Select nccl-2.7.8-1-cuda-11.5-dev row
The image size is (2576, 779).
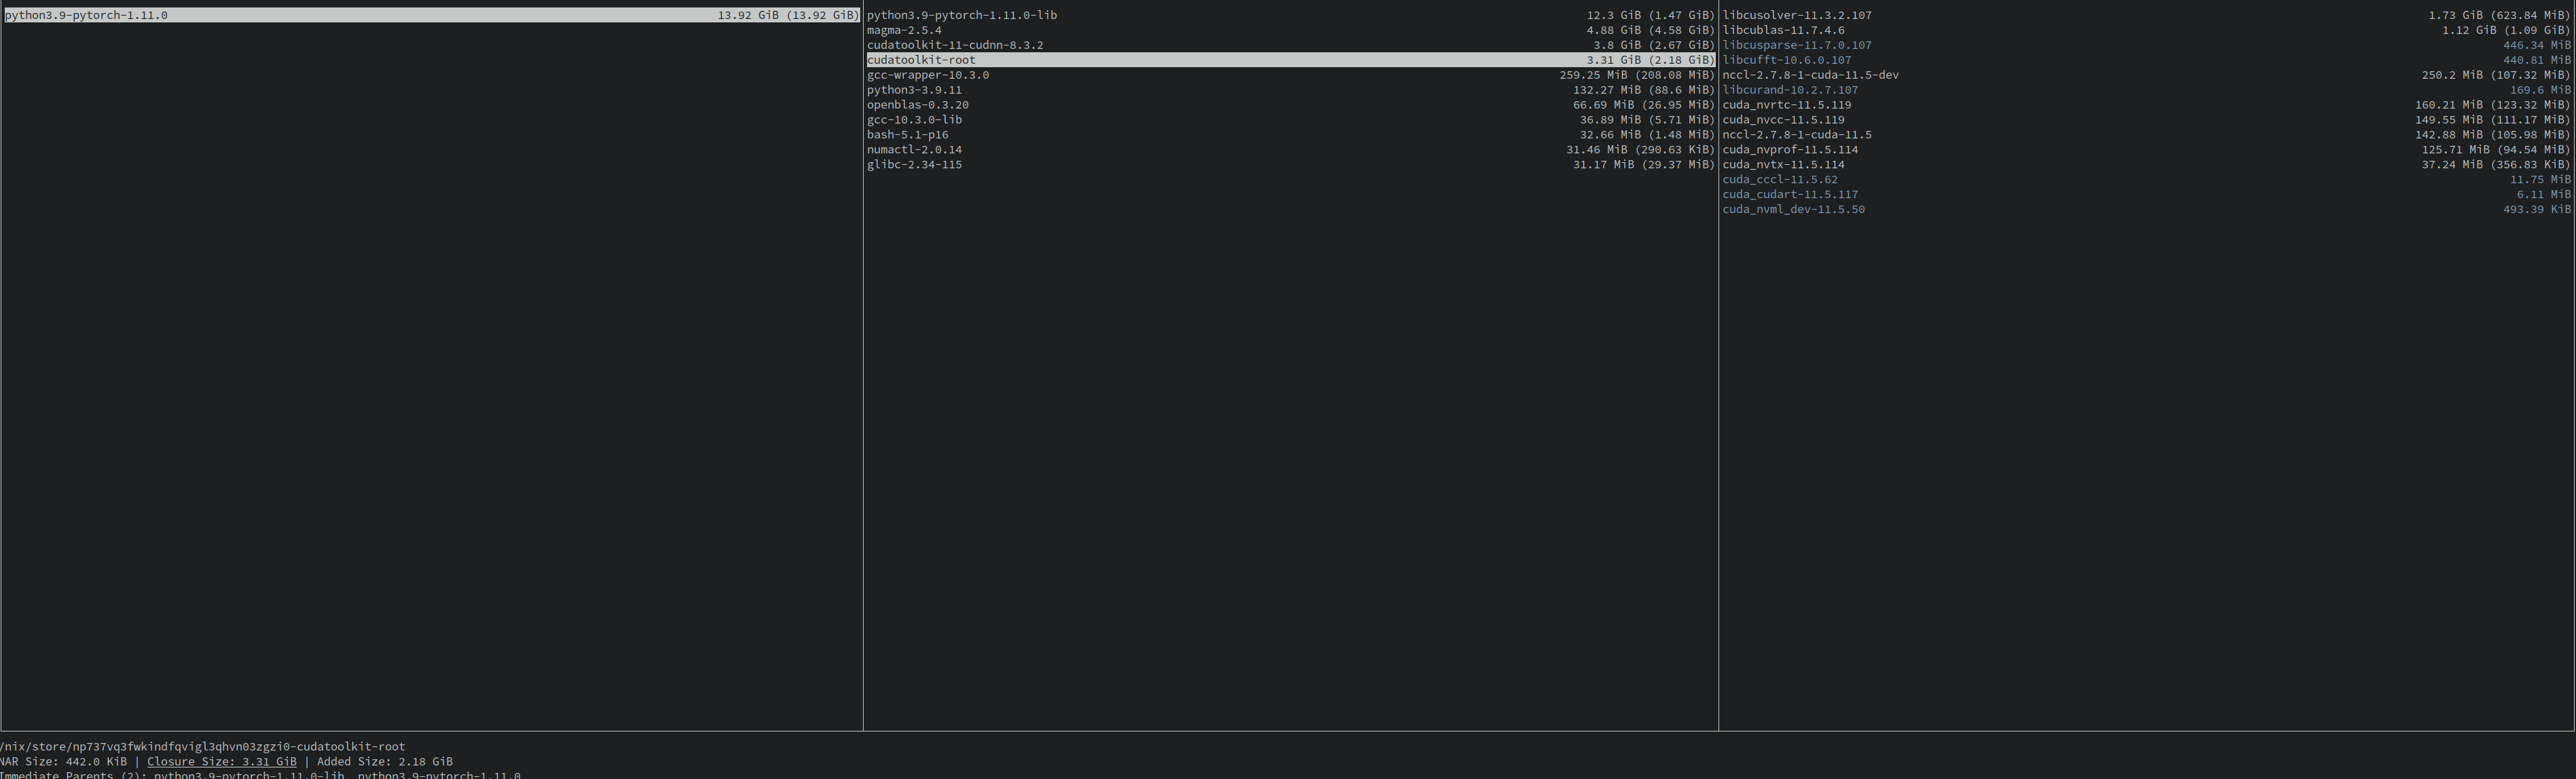[1810, 75]
